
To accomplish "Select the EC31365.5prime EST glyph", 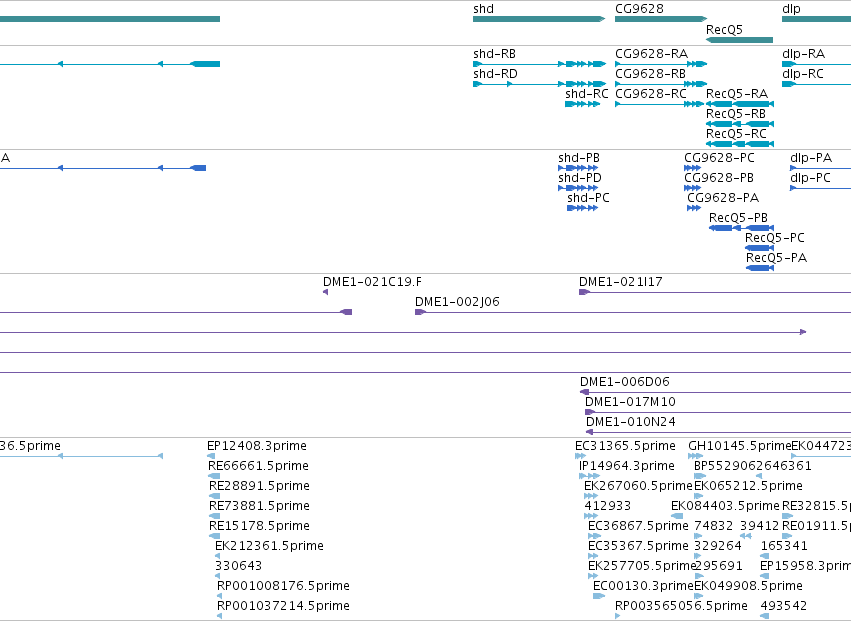I will 580,456.
